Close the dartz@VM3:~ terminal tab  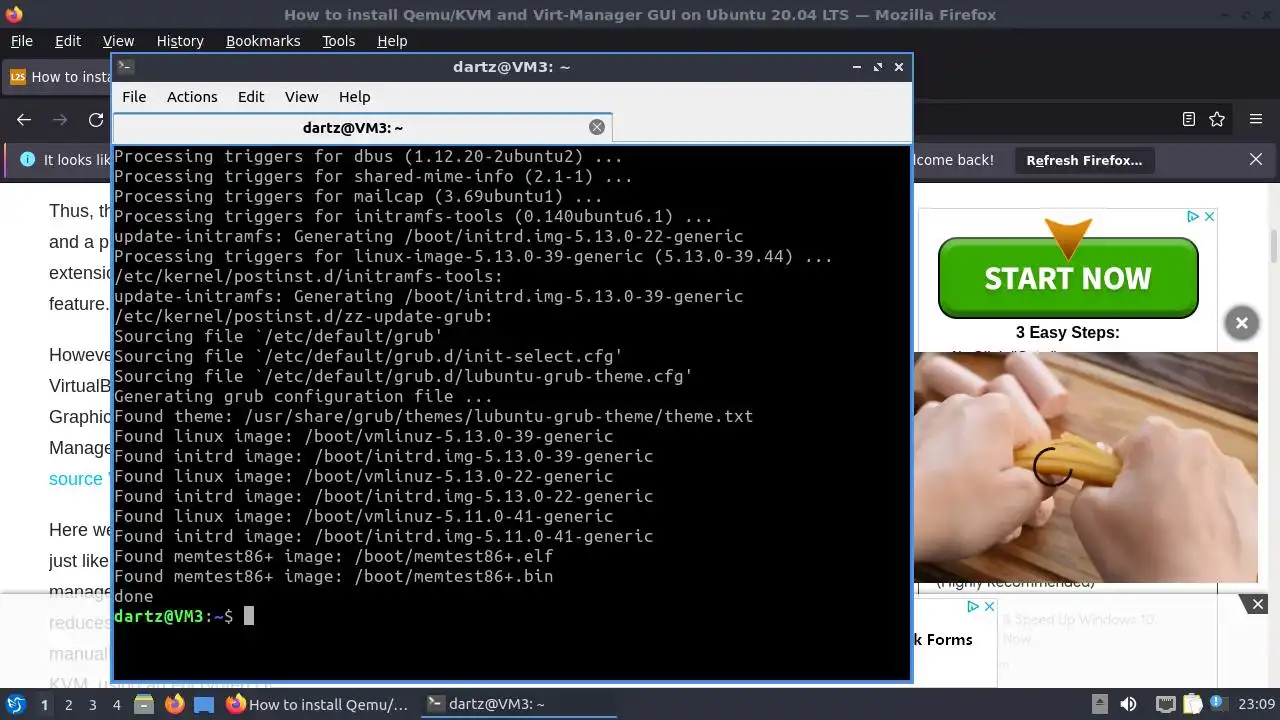(597, 127)
